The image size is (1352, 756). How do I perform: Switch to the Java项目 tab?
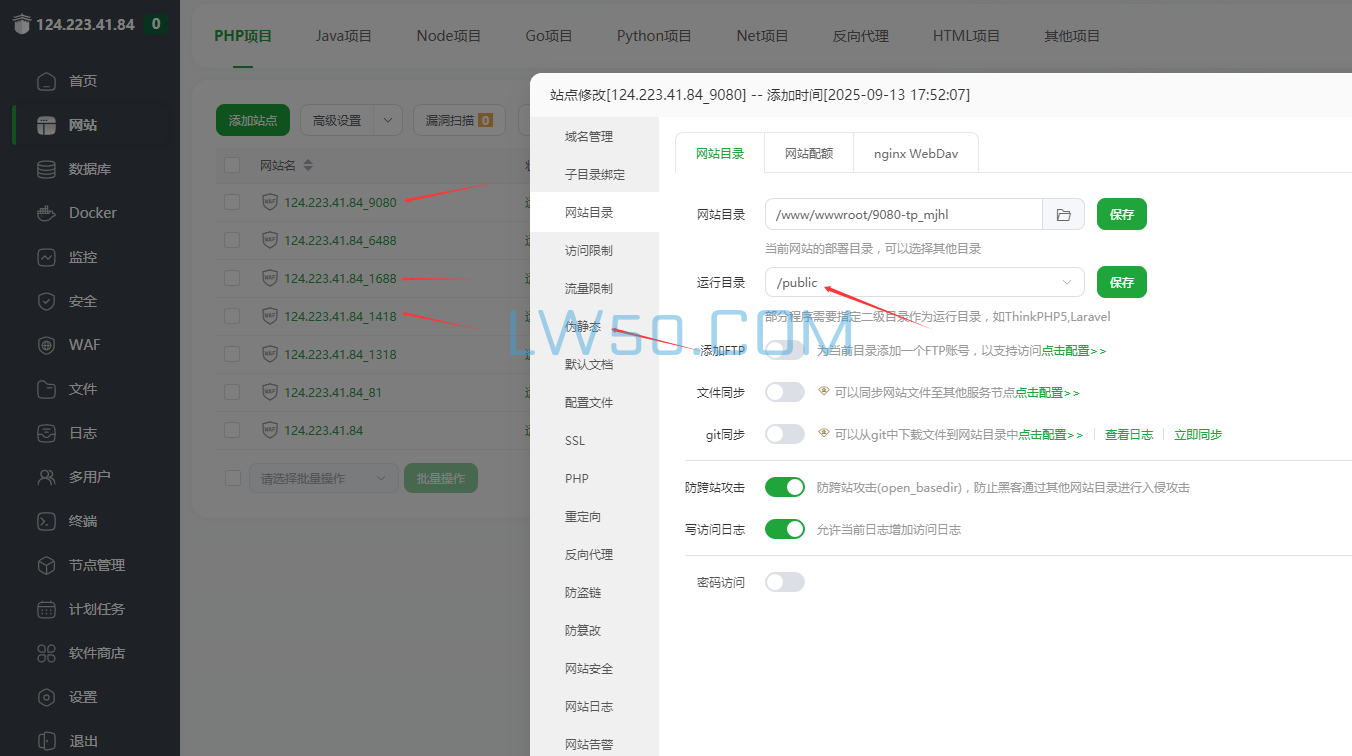[343, 36]
